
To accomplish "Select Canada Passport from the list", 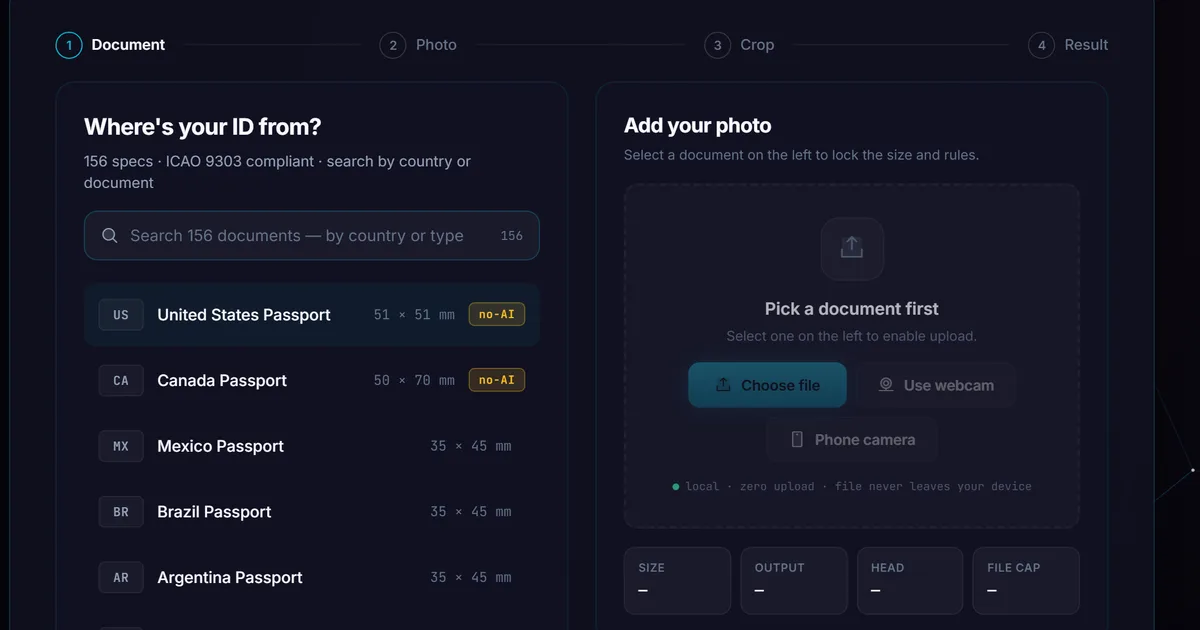I will click(312, 381).
